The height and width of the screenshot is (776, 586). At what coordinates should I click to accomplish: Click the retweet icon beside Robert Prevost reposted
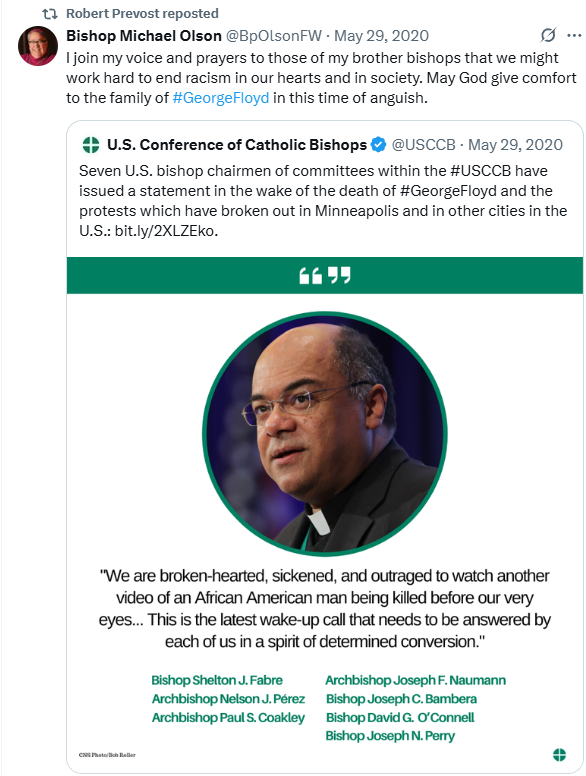coord(50,14)
